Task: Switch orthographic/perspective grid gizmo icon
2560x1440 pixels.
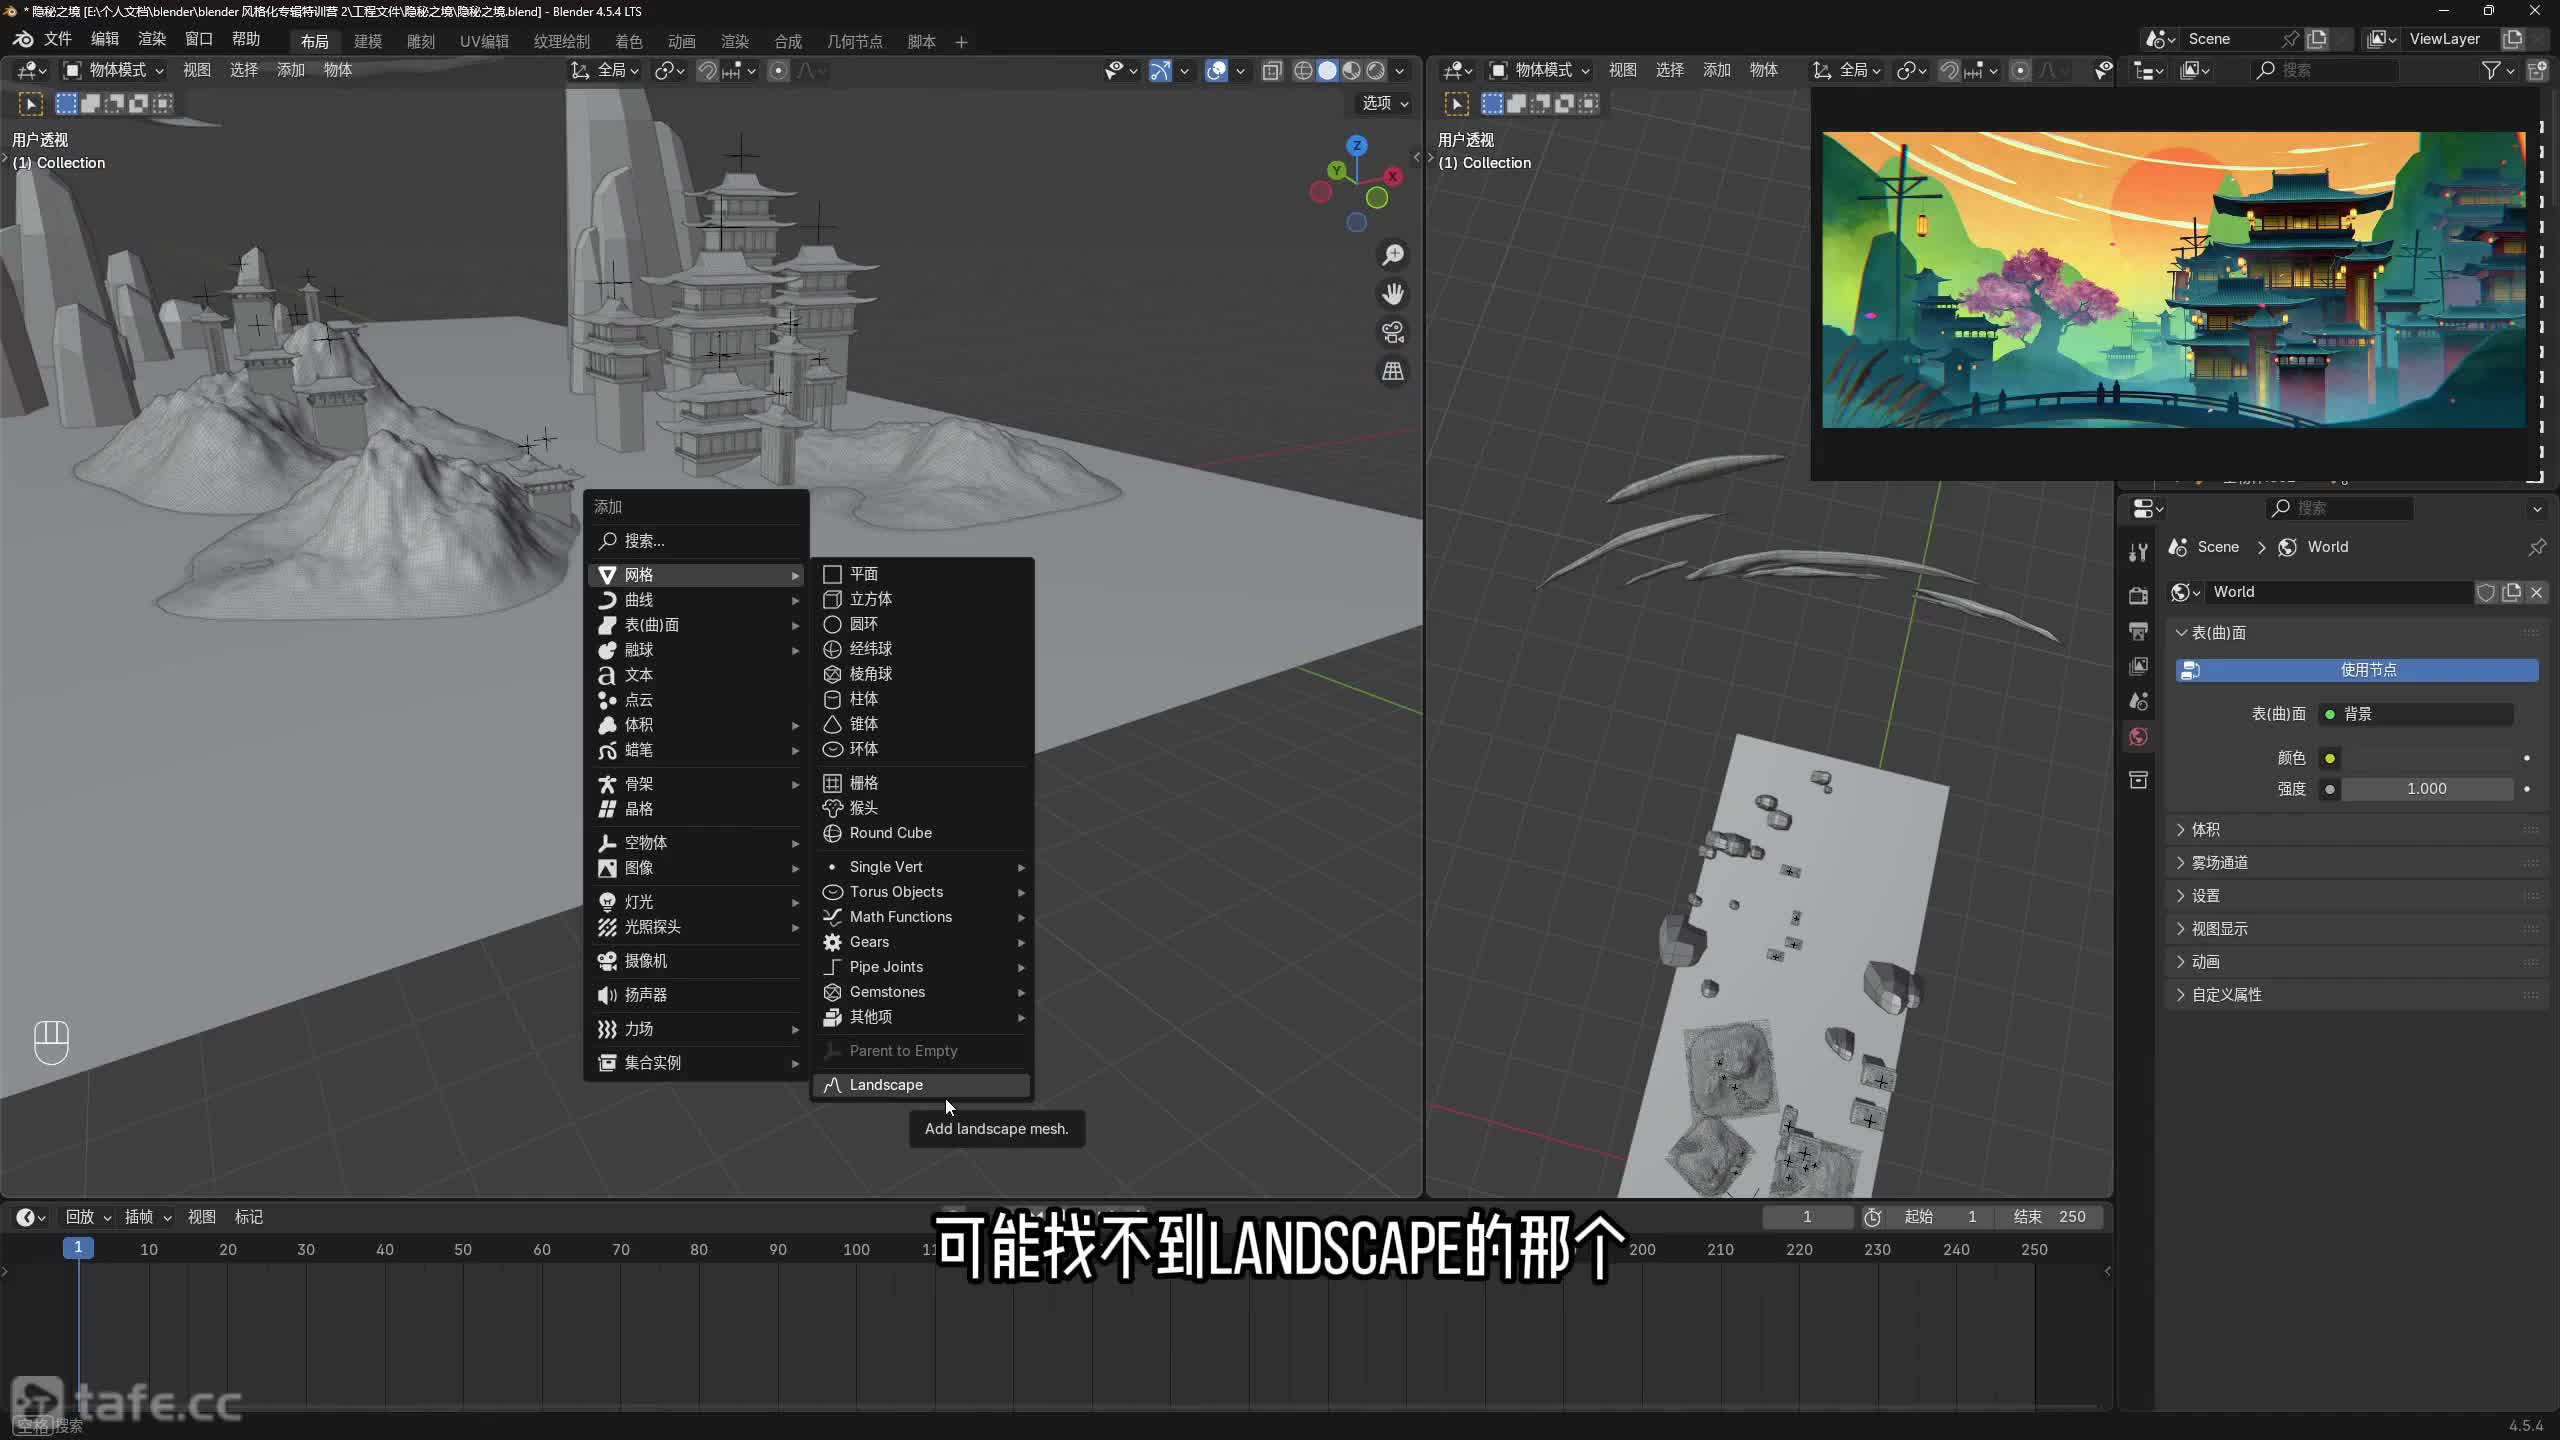Action: (1393, 371)
